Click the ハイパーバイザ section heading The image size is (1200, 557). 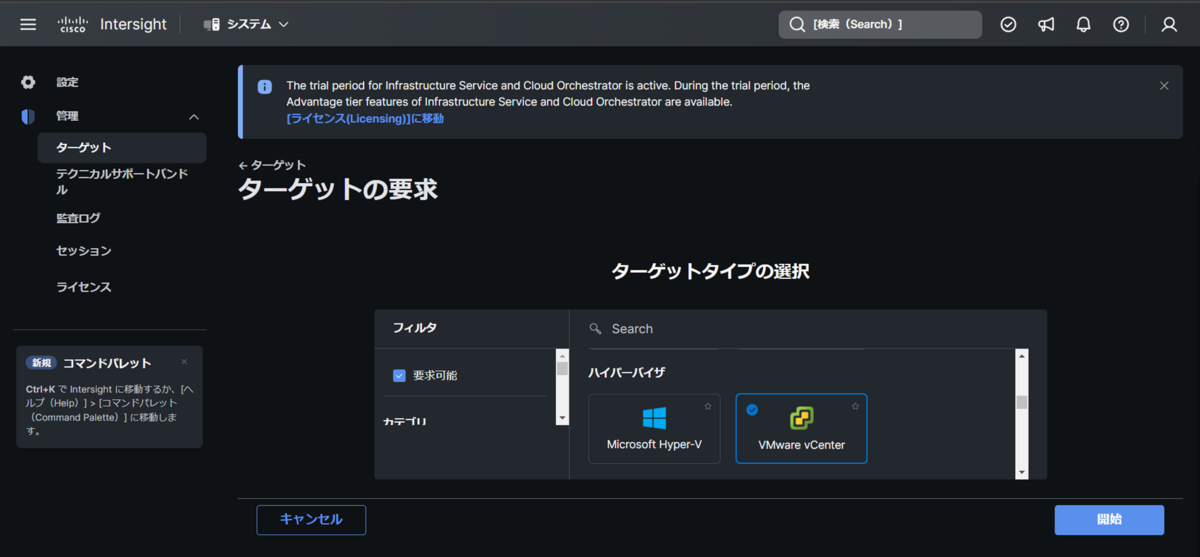point(626,373)
